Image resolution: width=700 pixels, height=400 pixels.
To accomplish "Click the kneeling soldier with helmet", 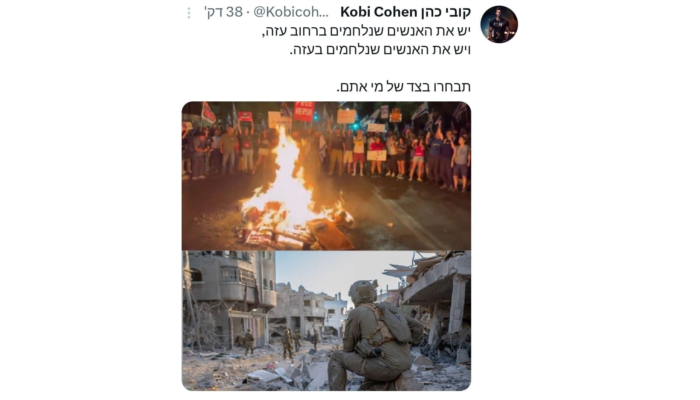I will [x=374, y=335].
